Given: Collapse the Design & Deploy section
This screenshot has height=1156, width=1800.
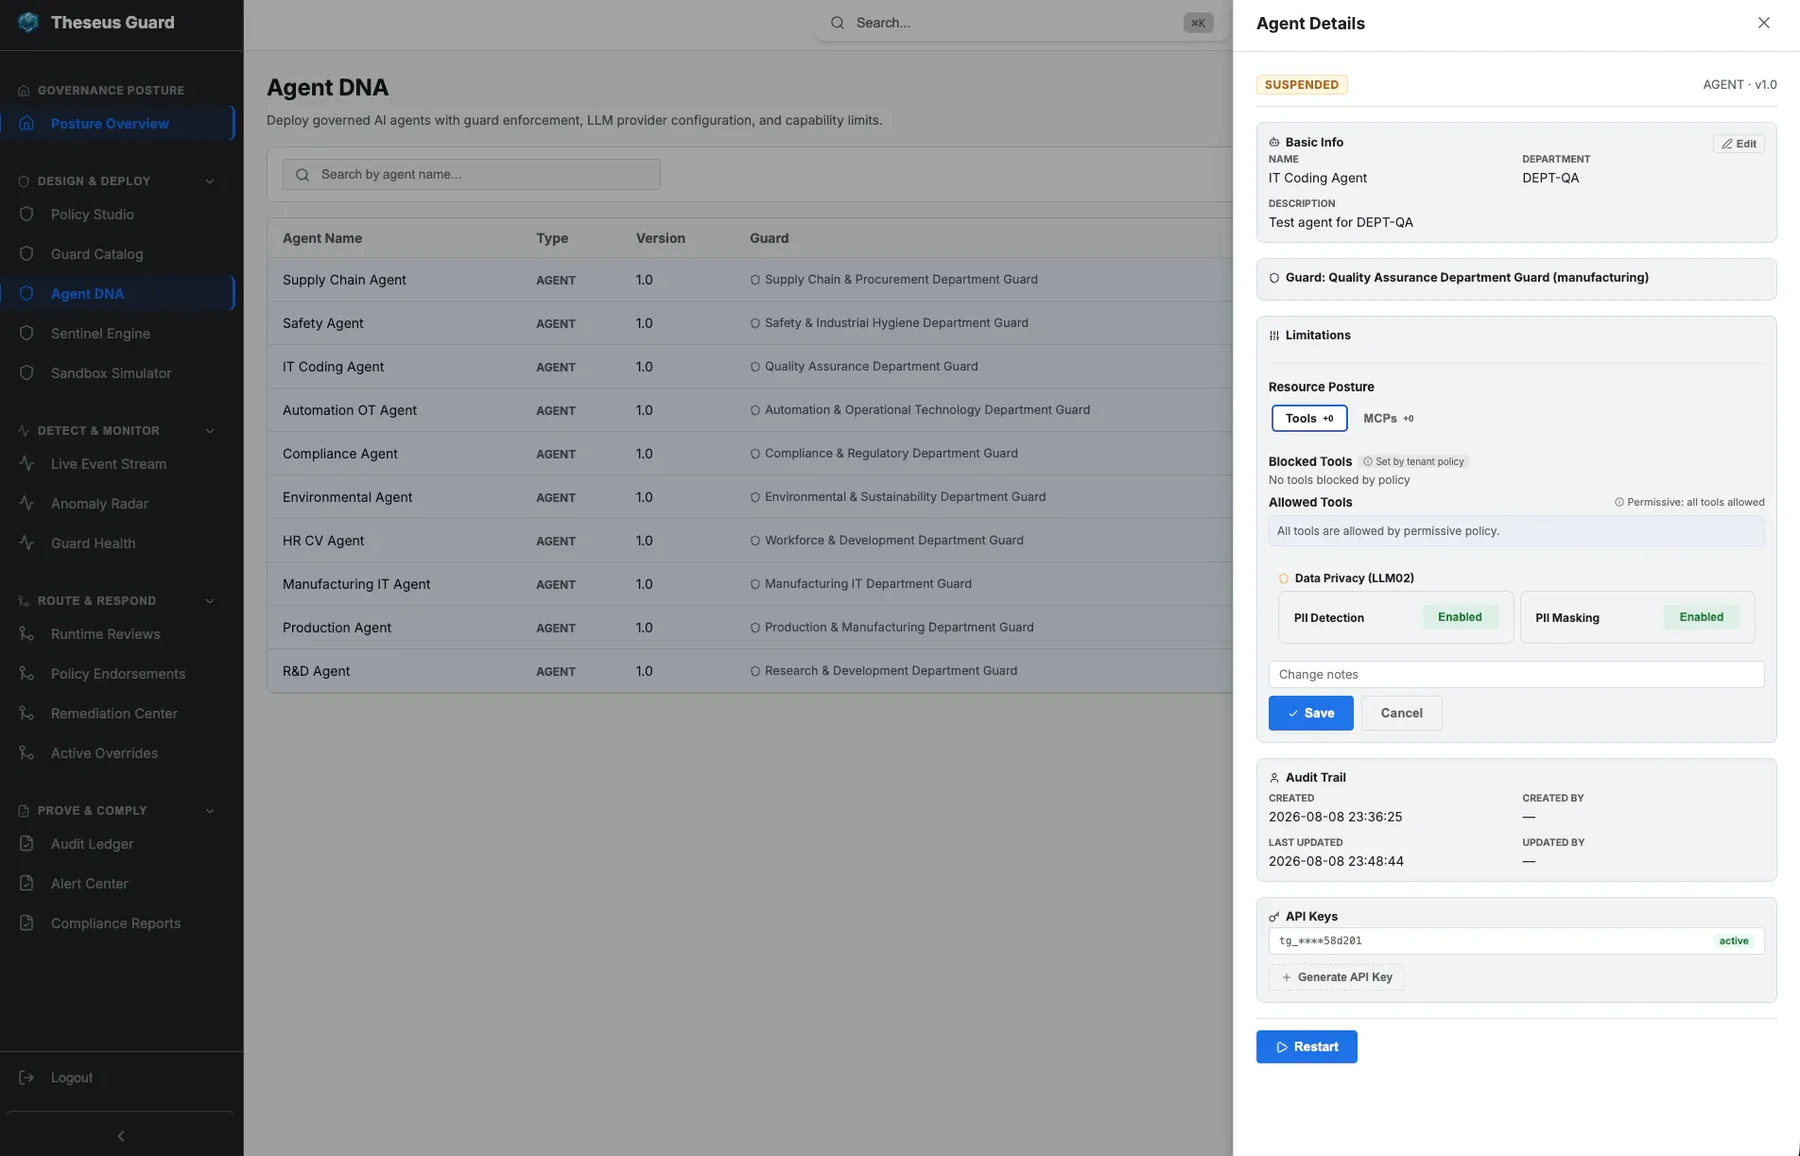Looking at the screenshot, I should coord(210,181).
